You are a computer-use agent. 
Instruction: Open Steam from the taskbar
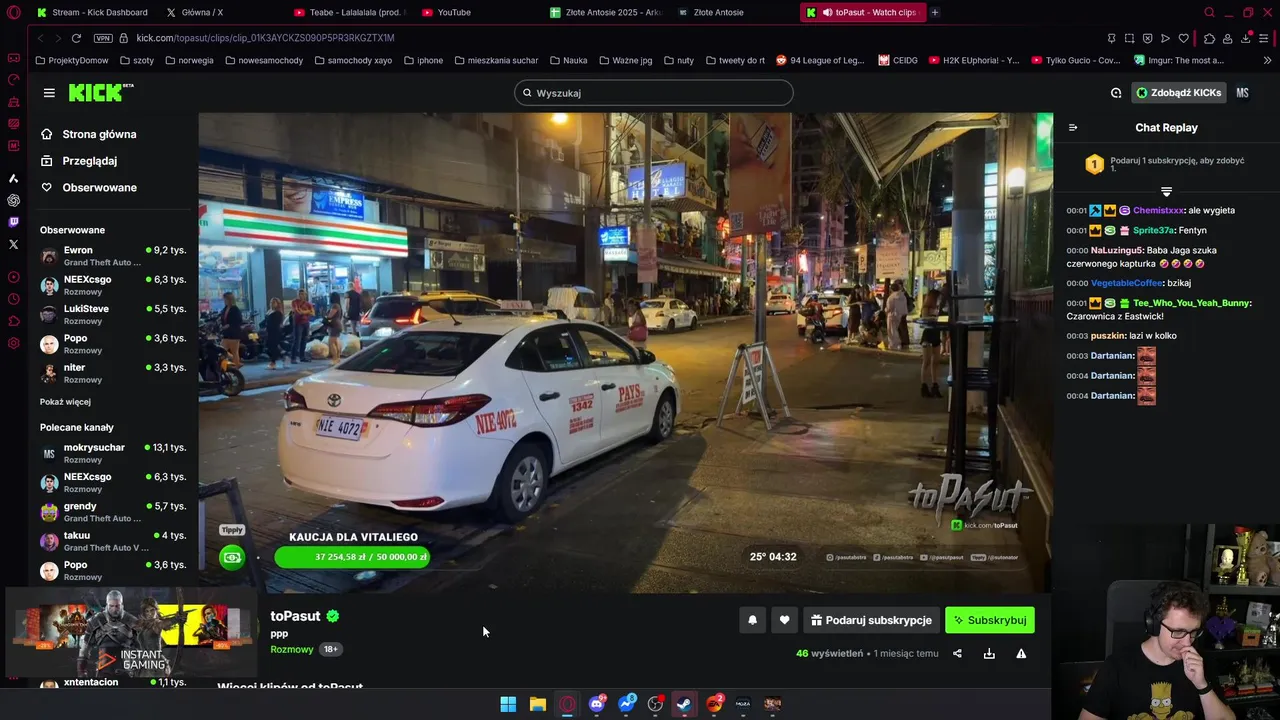[685, 704]
